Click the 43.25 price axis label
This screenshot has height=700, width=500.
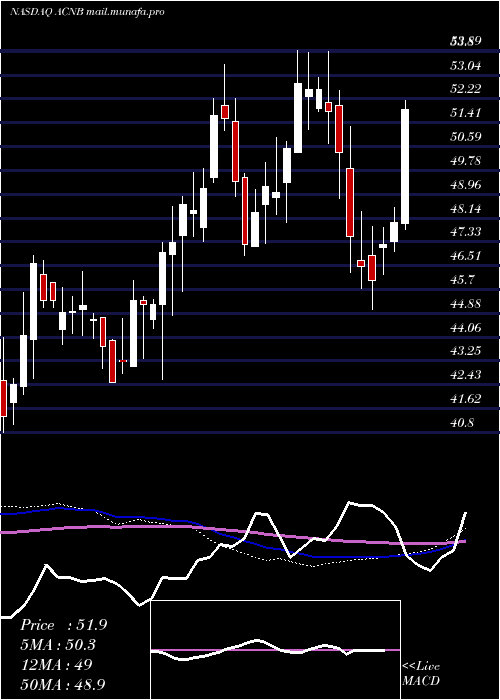466,351
